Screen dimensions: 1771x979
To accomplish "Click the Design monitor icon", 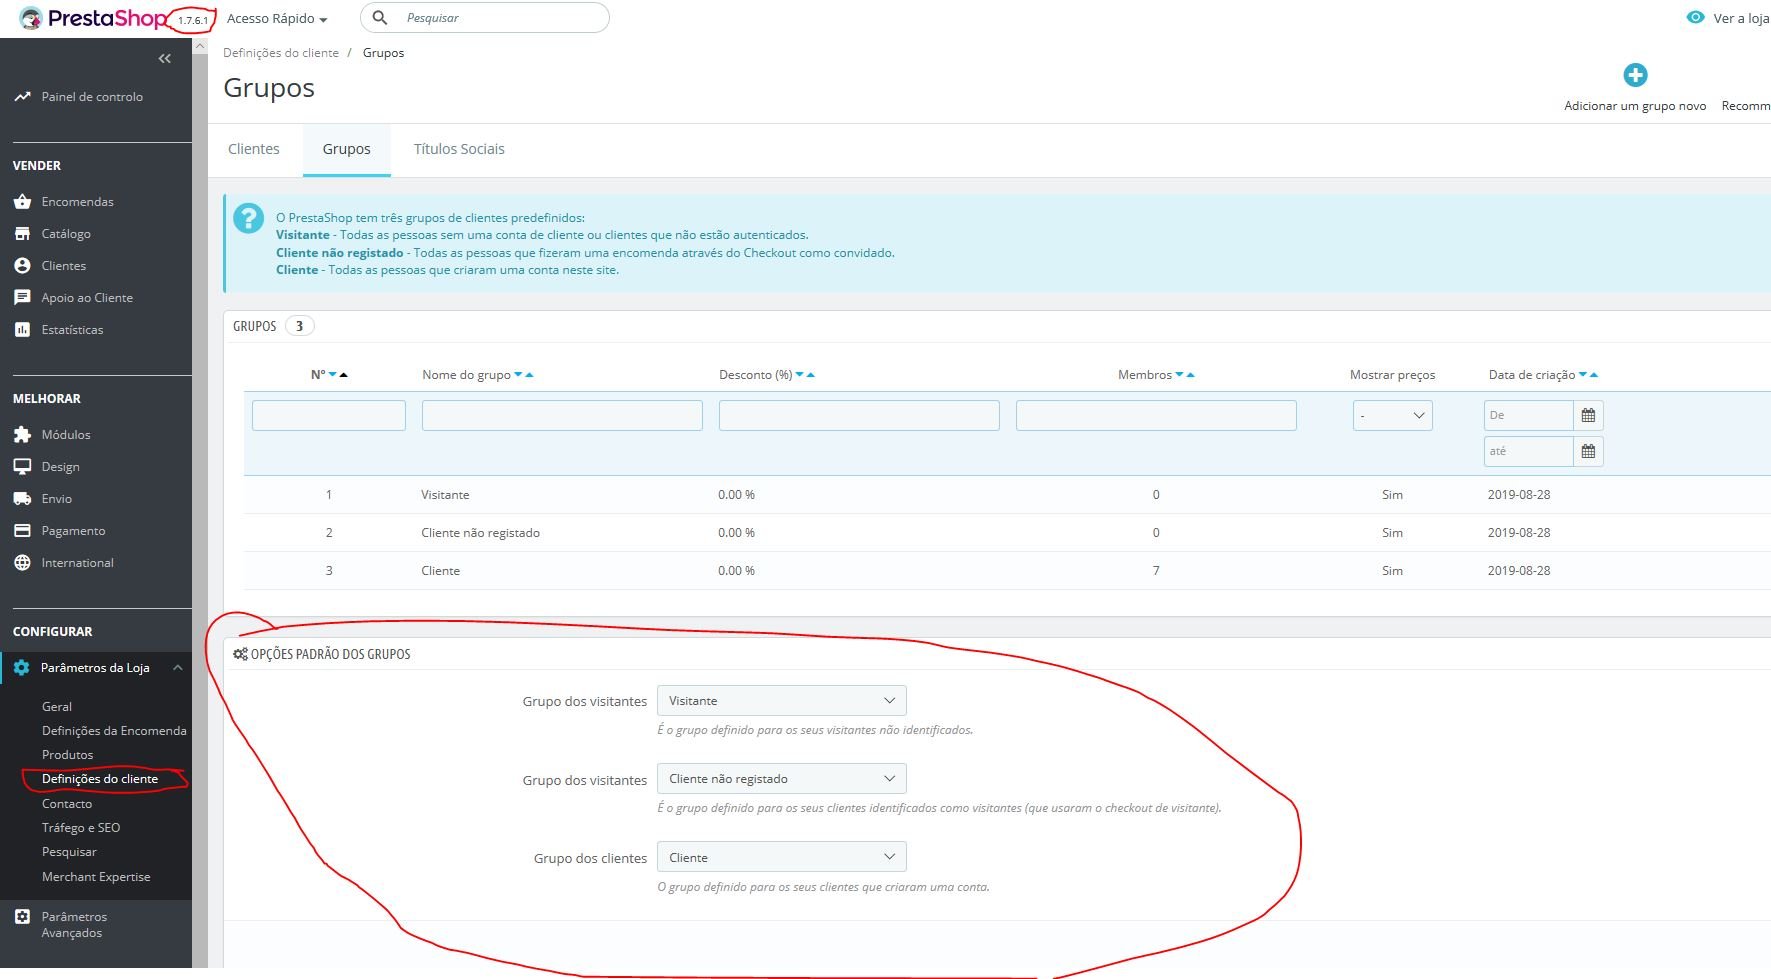I will pos(22,467).
